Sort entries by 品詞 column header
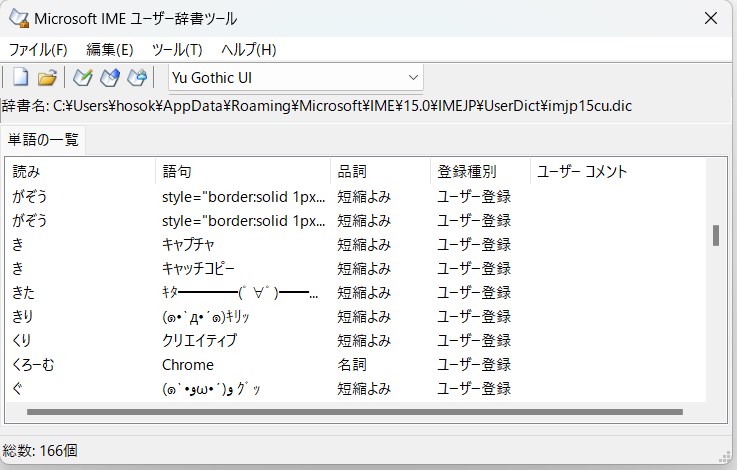Image resolution: width=737 pixels, height=470 pixels. coord(380,171)
